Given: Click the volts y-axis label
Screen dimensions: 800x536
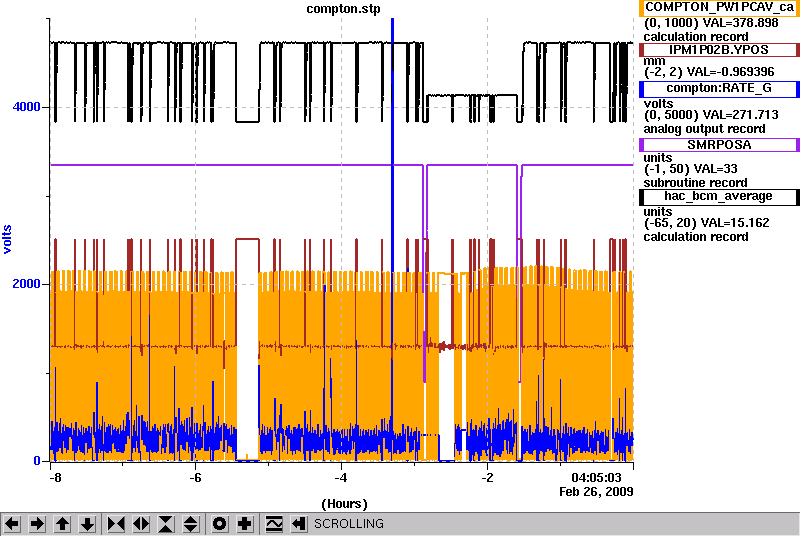Looking at the screenshot, I should point(7,239).
